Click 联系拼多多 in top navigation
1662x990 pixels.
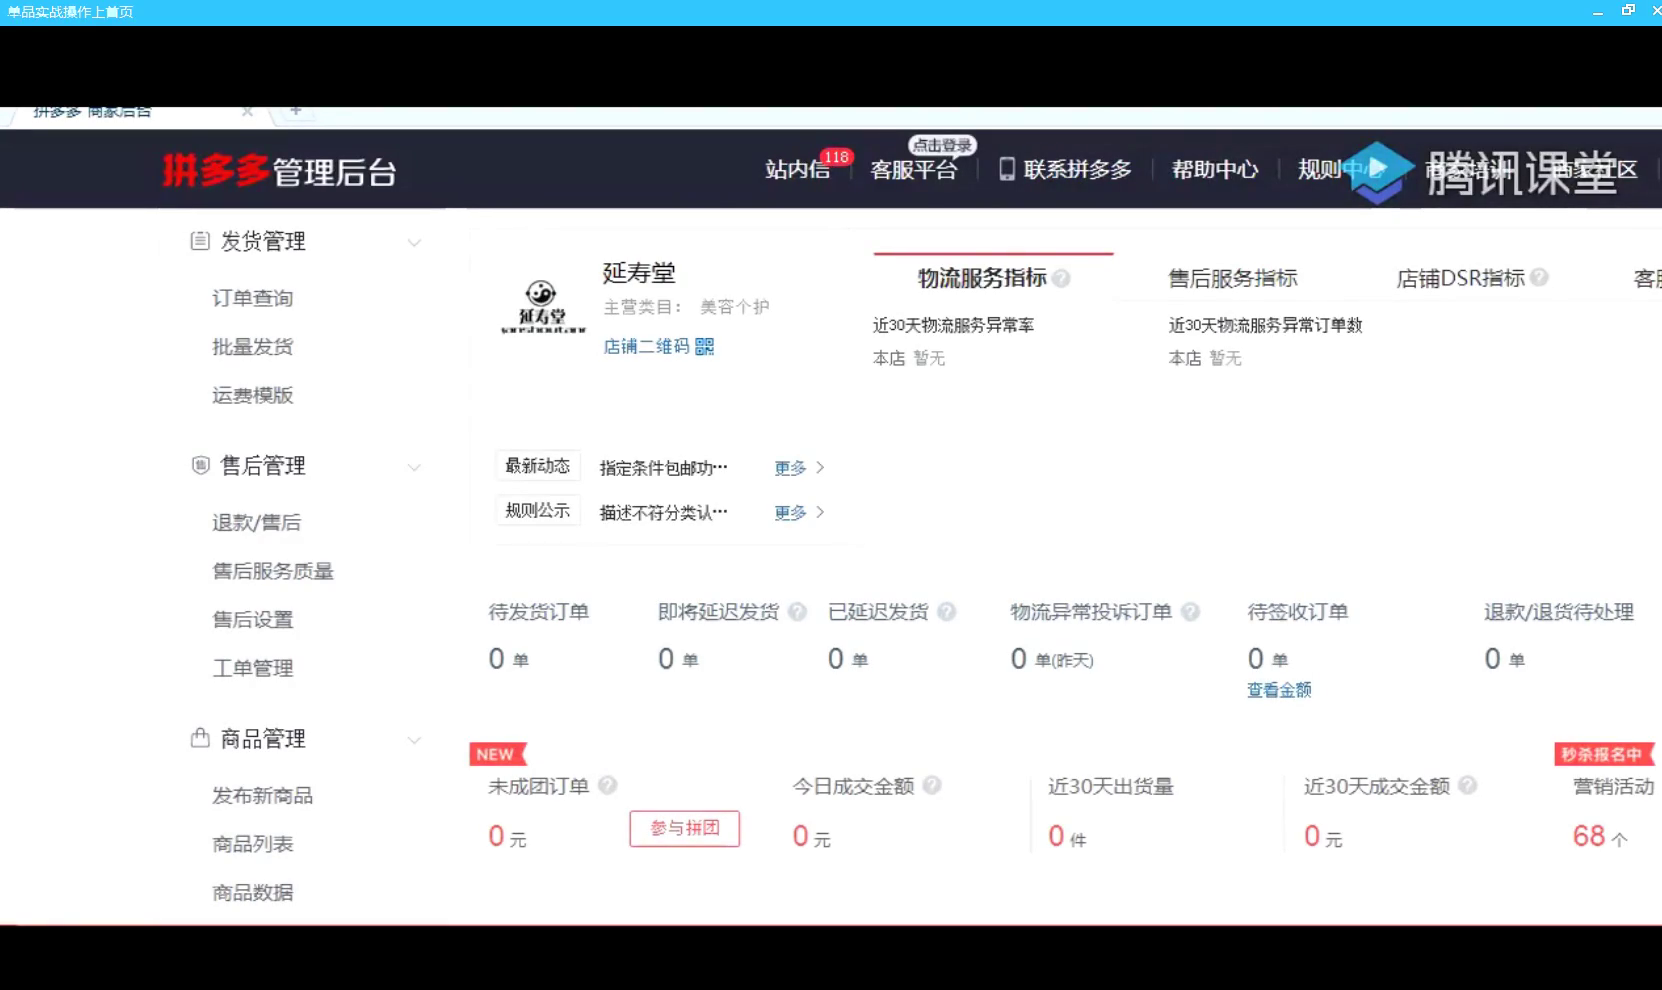click(x=1077, y=170)
